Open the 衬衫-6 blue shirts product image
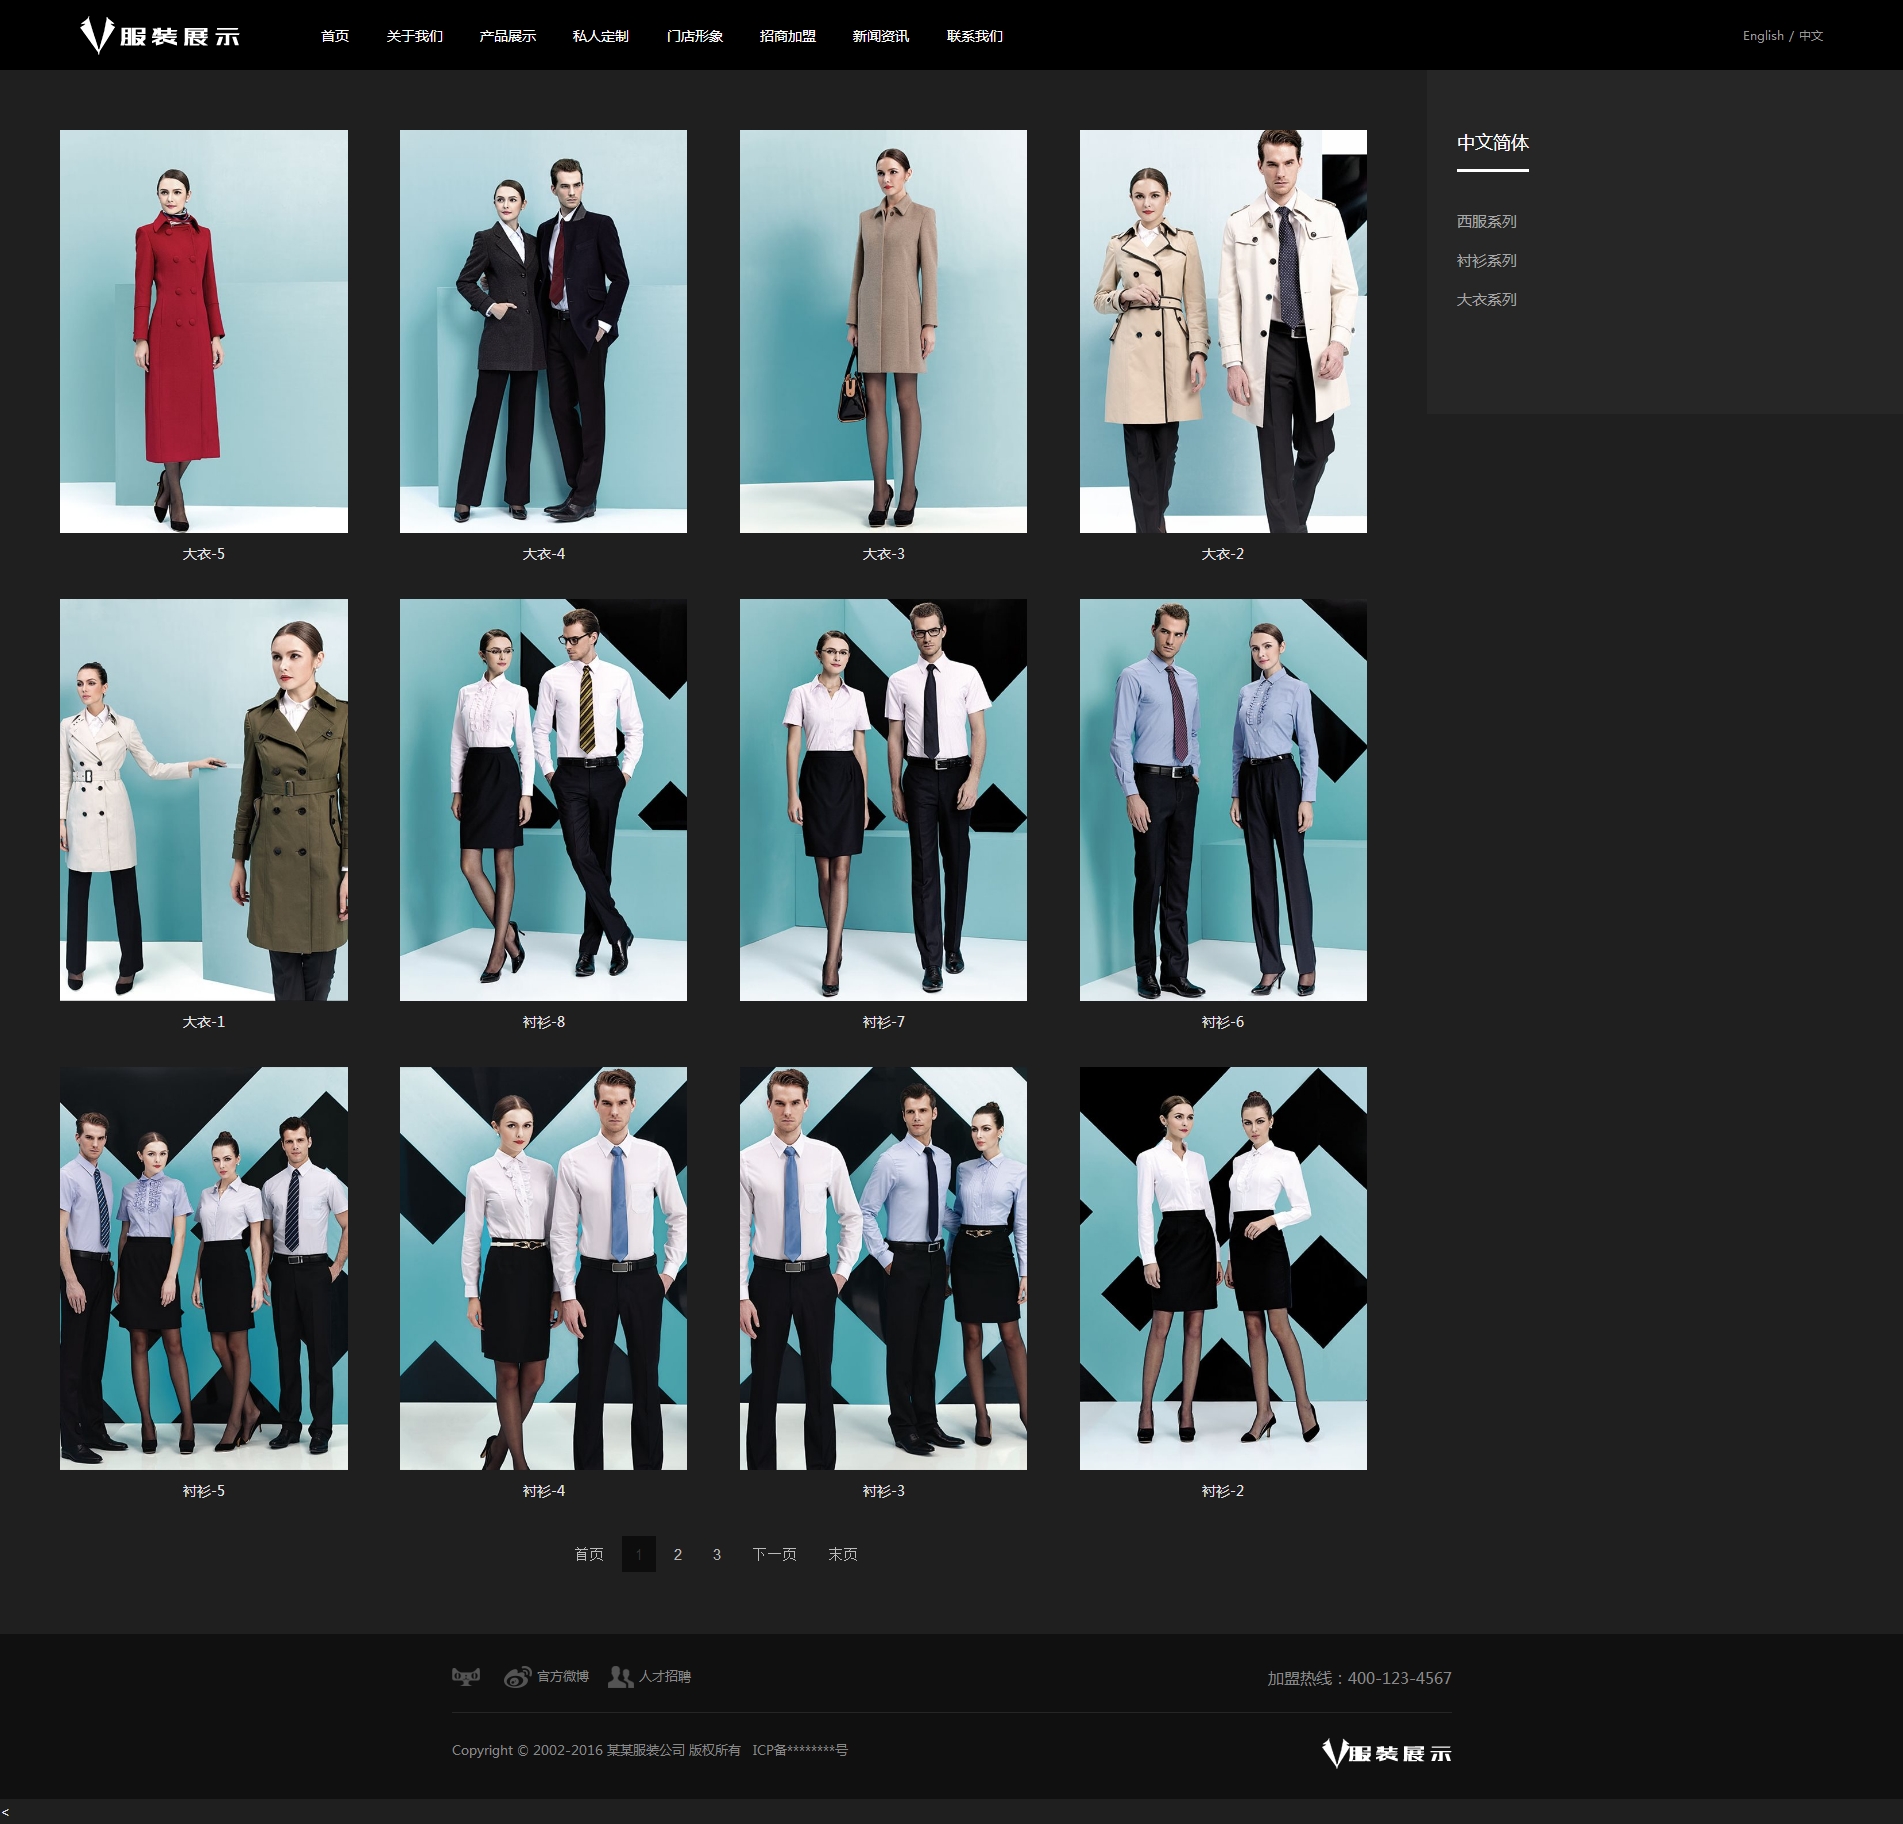Viewport: 1903px width, 1824px height. 1223,799
